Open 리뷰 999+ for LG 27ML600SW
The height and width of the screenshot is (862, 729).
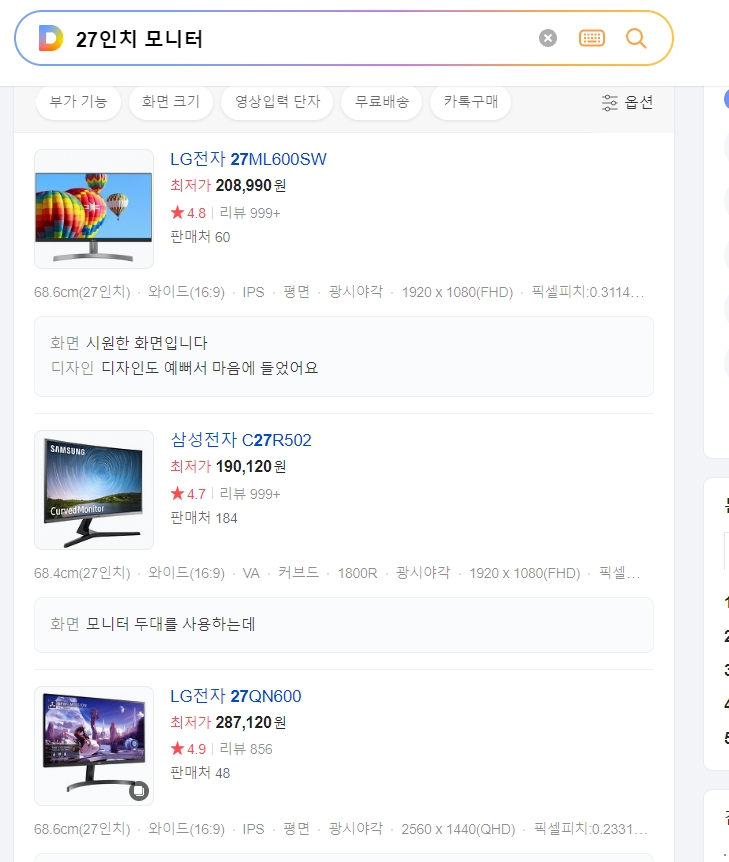[250, 213]
